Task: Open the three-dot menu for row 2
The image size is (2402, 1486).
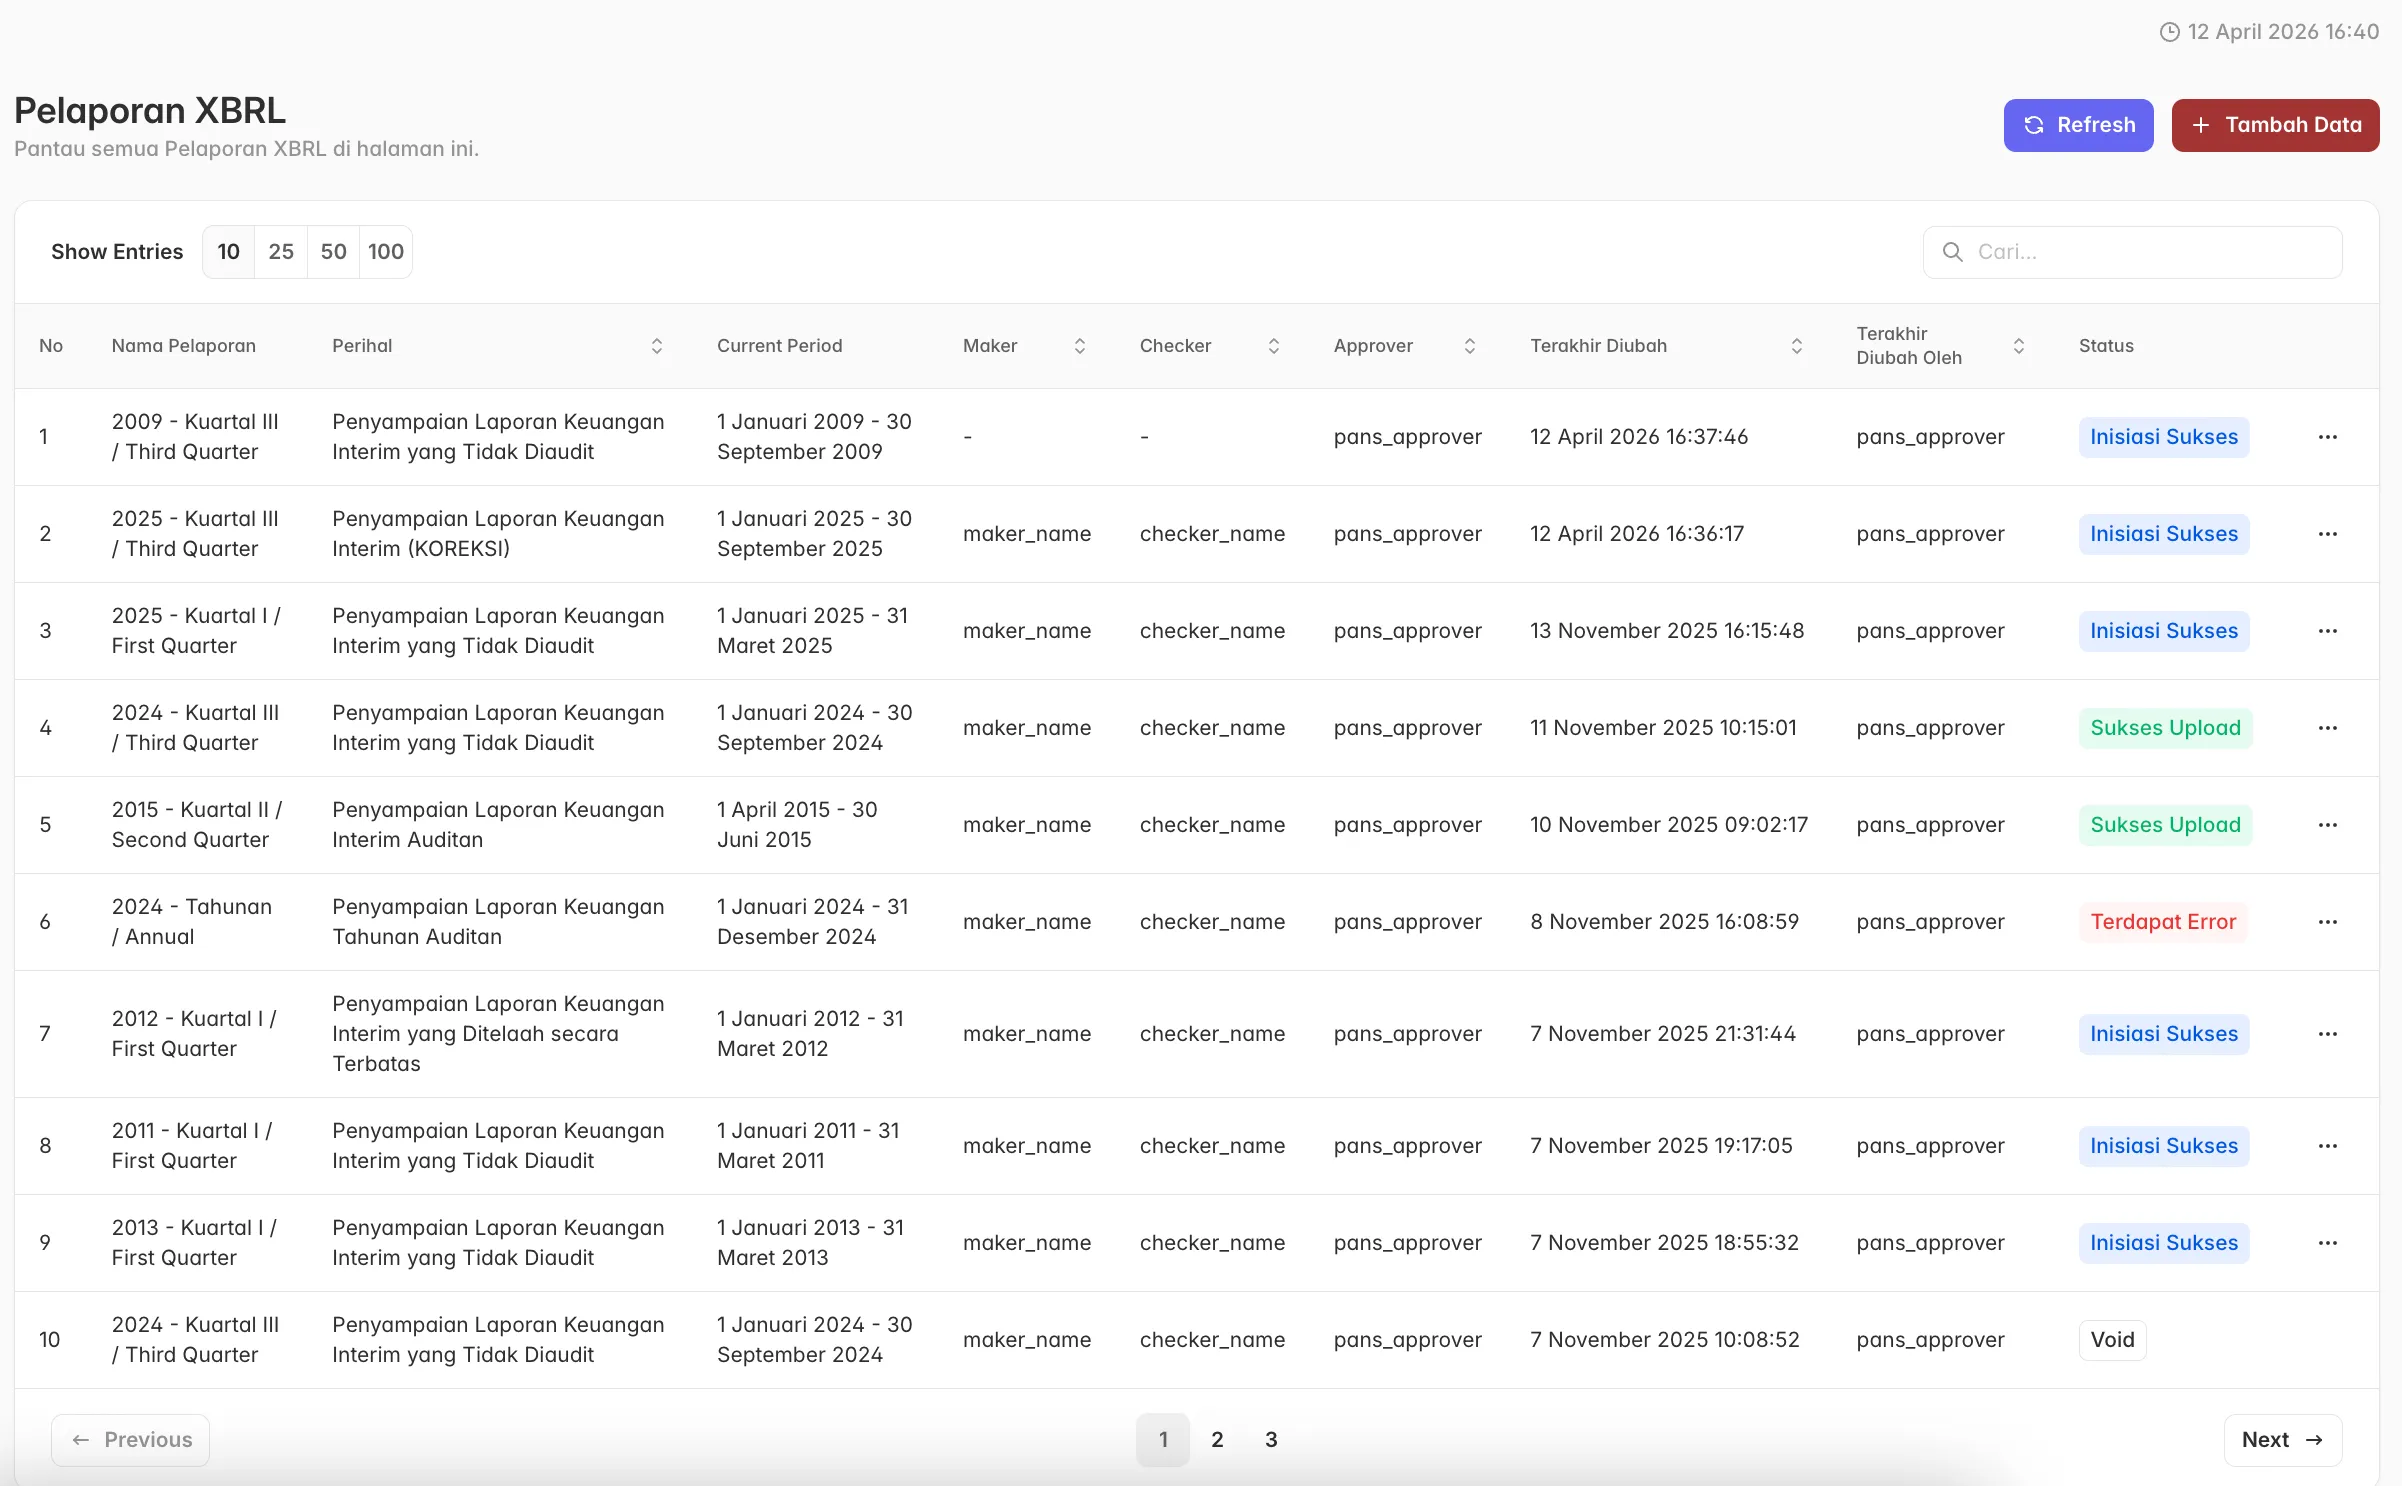Action: [x=2327, y=534]
